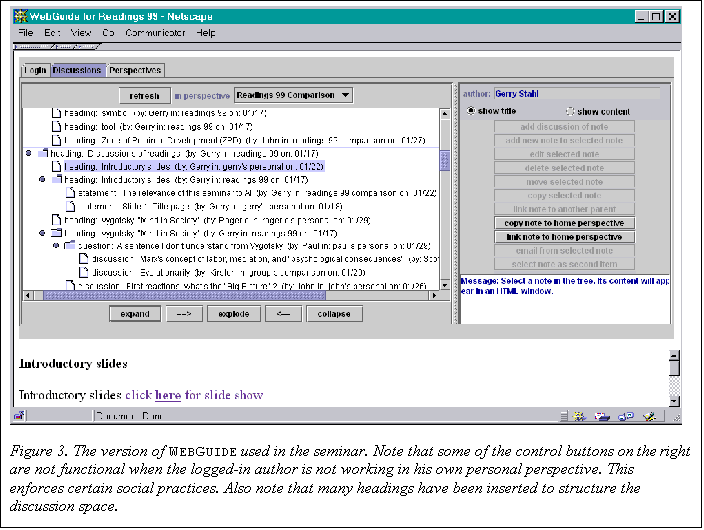Collapse Vygotsky heading by Gerry tree node

[x=42, y=233]
